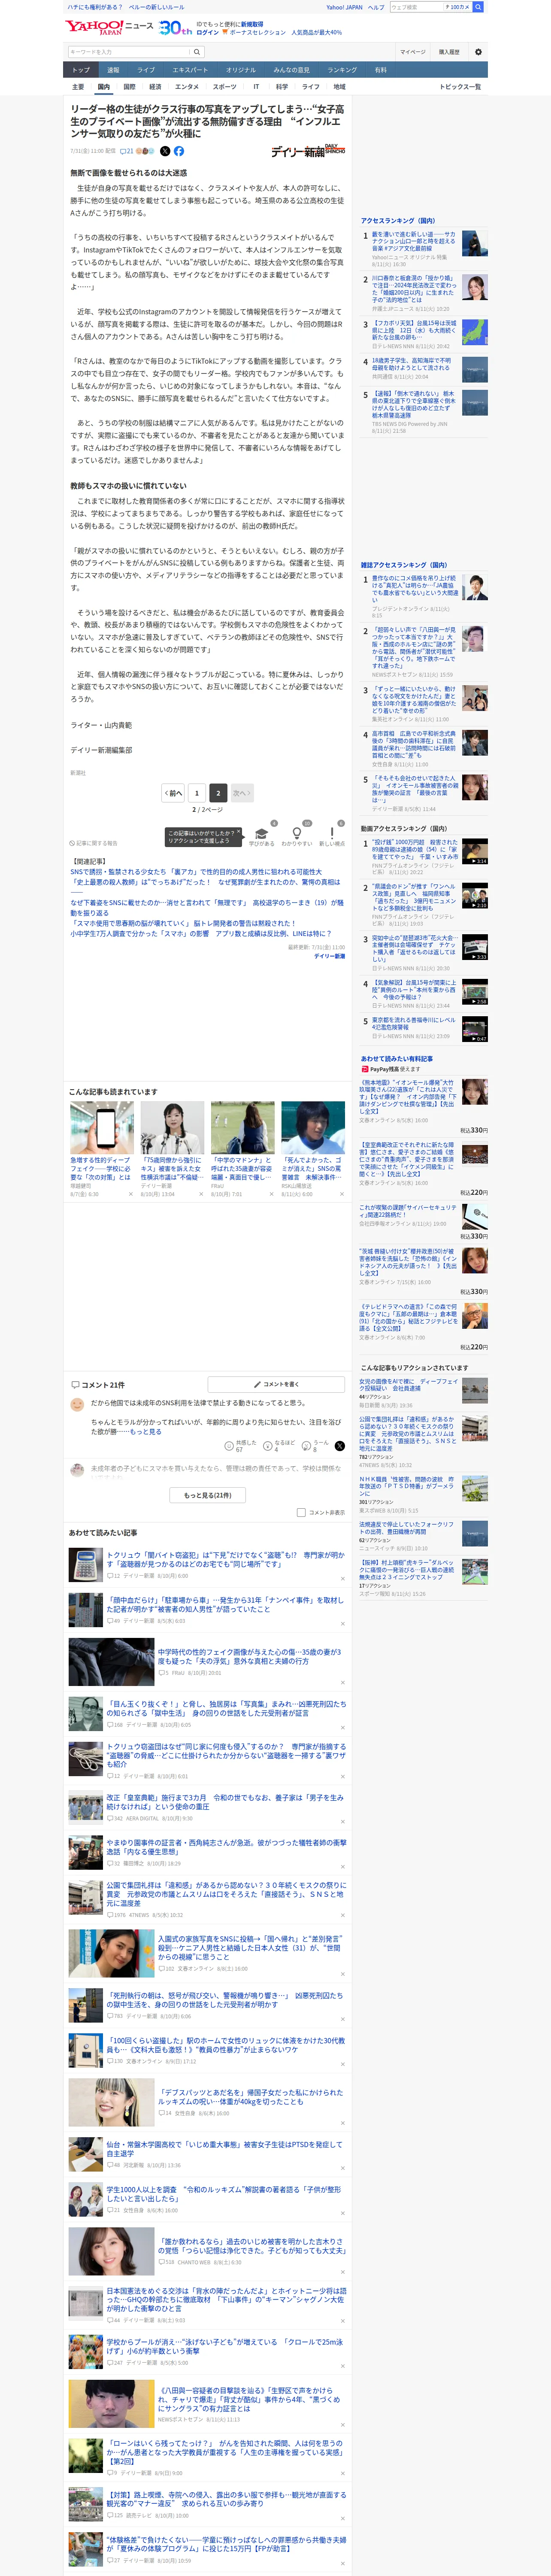The width and height of the screenshot is (551, 2576).
Task: Click the keyword search magnifier icon
Action: point(197,51)
